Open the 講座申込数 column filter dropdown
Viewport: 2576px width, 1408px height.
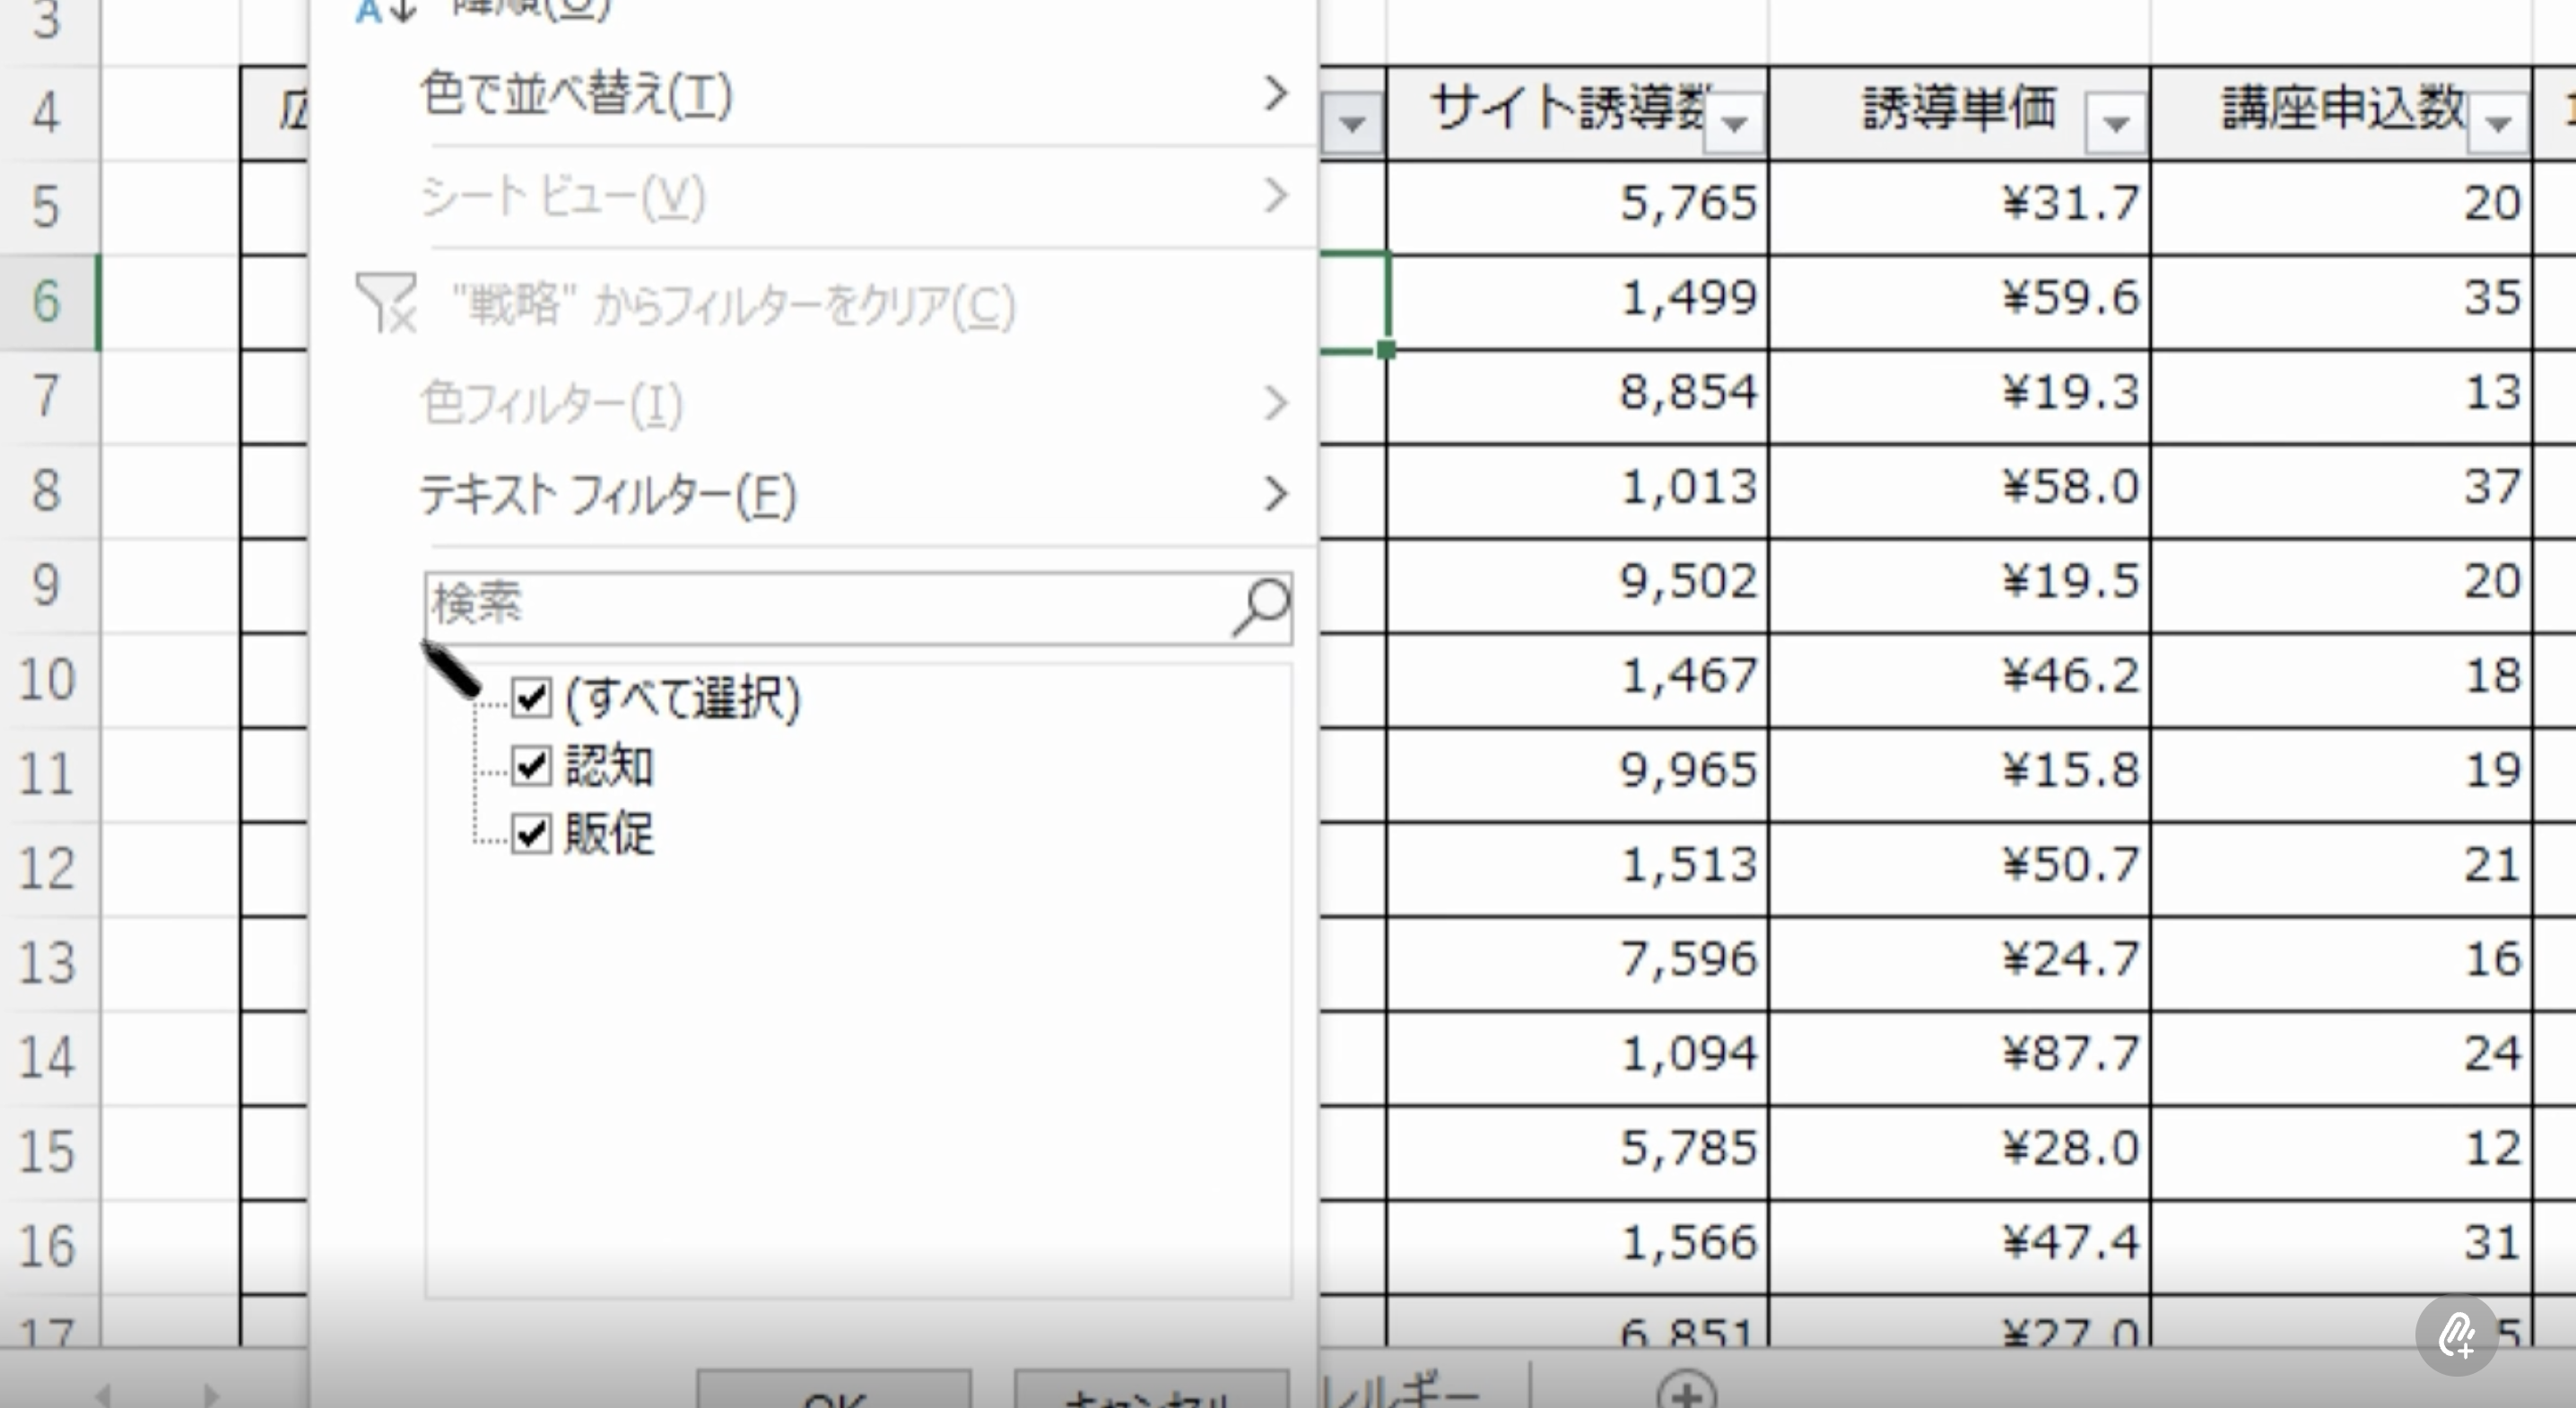pos(2497,124)
